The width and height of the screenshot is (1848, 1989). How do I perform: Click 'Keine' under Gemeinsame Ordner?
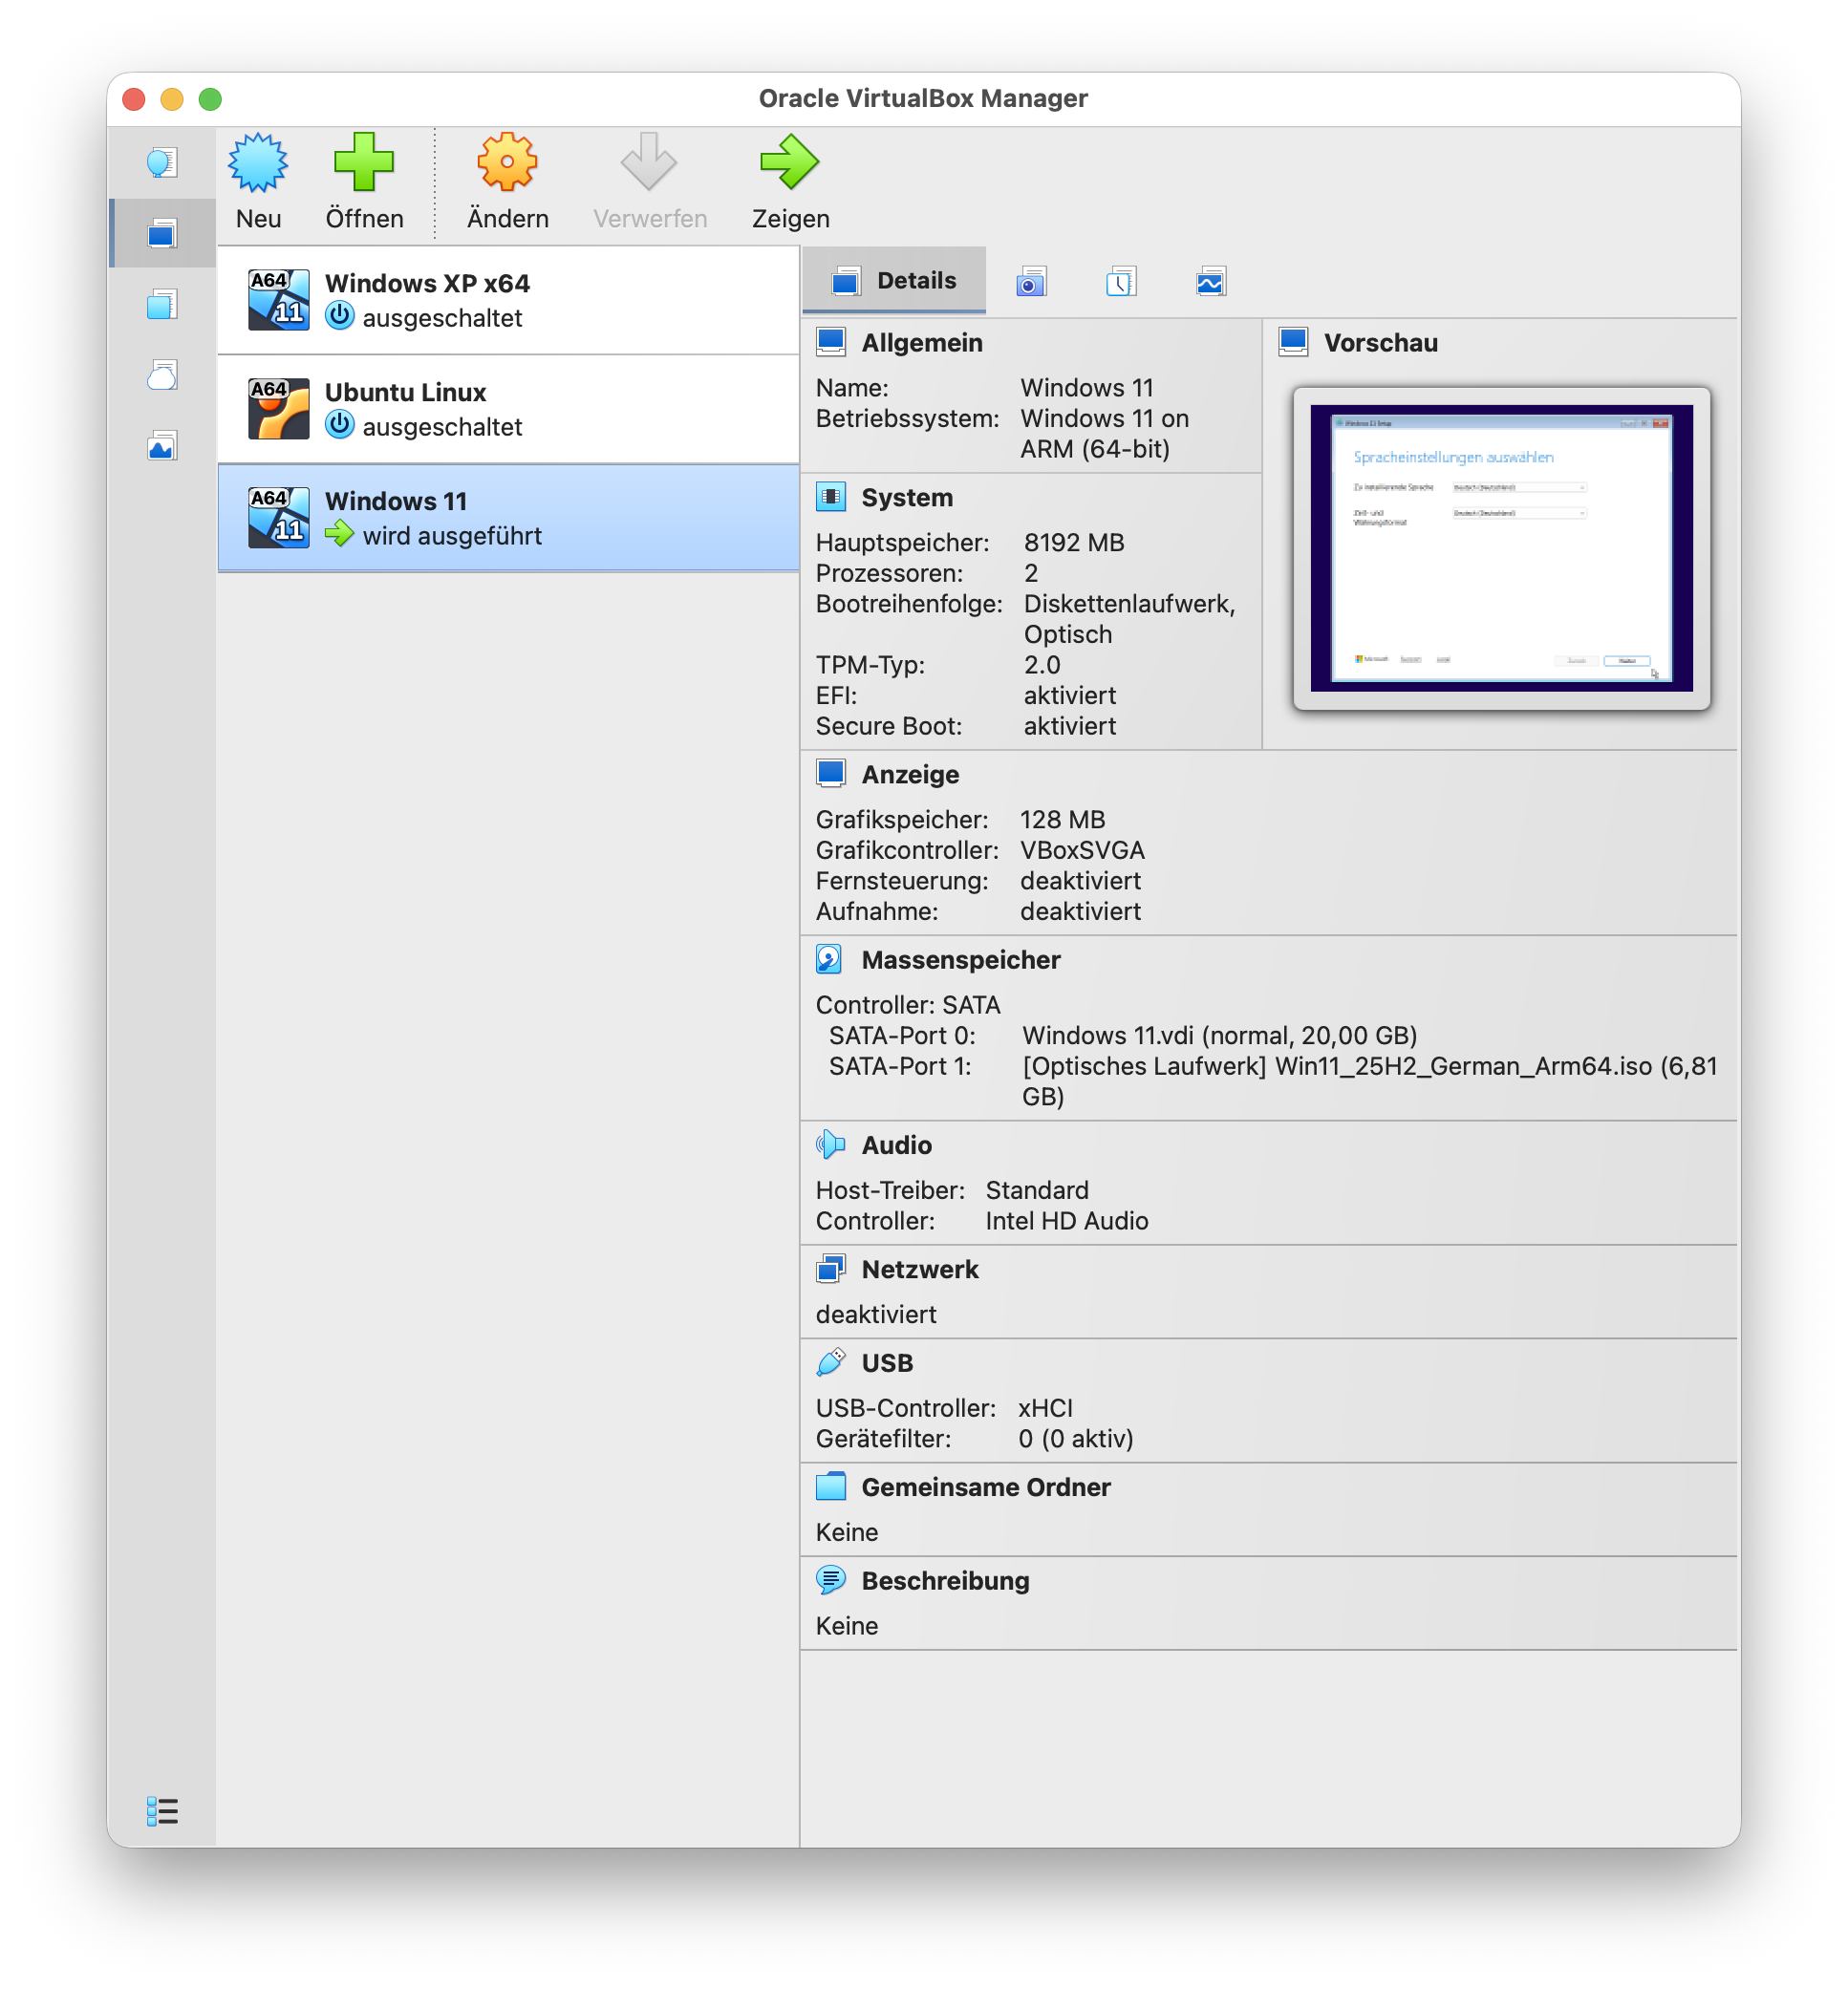point(847,1532)
